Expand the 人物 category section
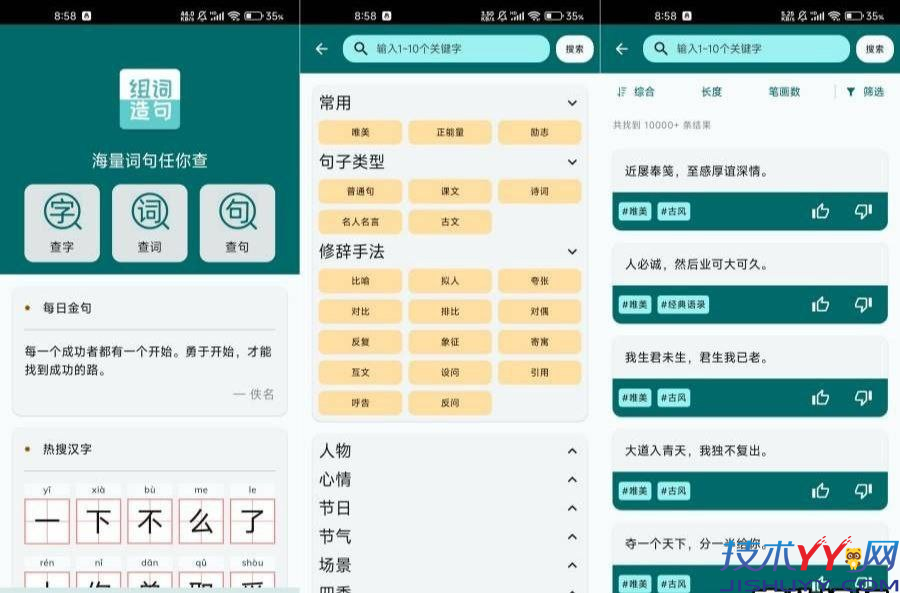 (x=572, y=451)
